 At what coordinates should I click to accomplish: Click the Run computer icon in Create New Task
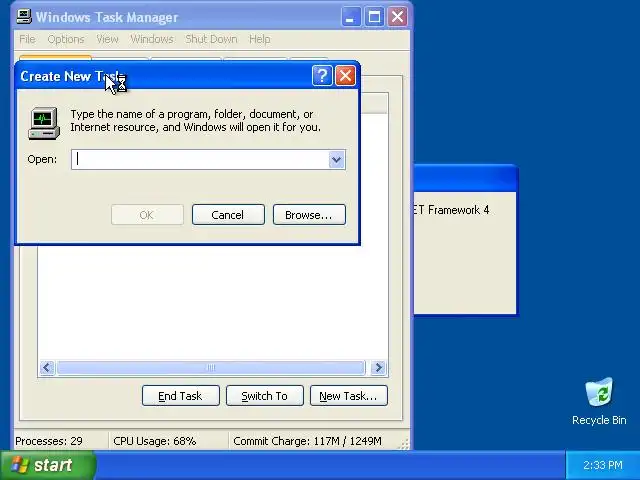(44, 123)
